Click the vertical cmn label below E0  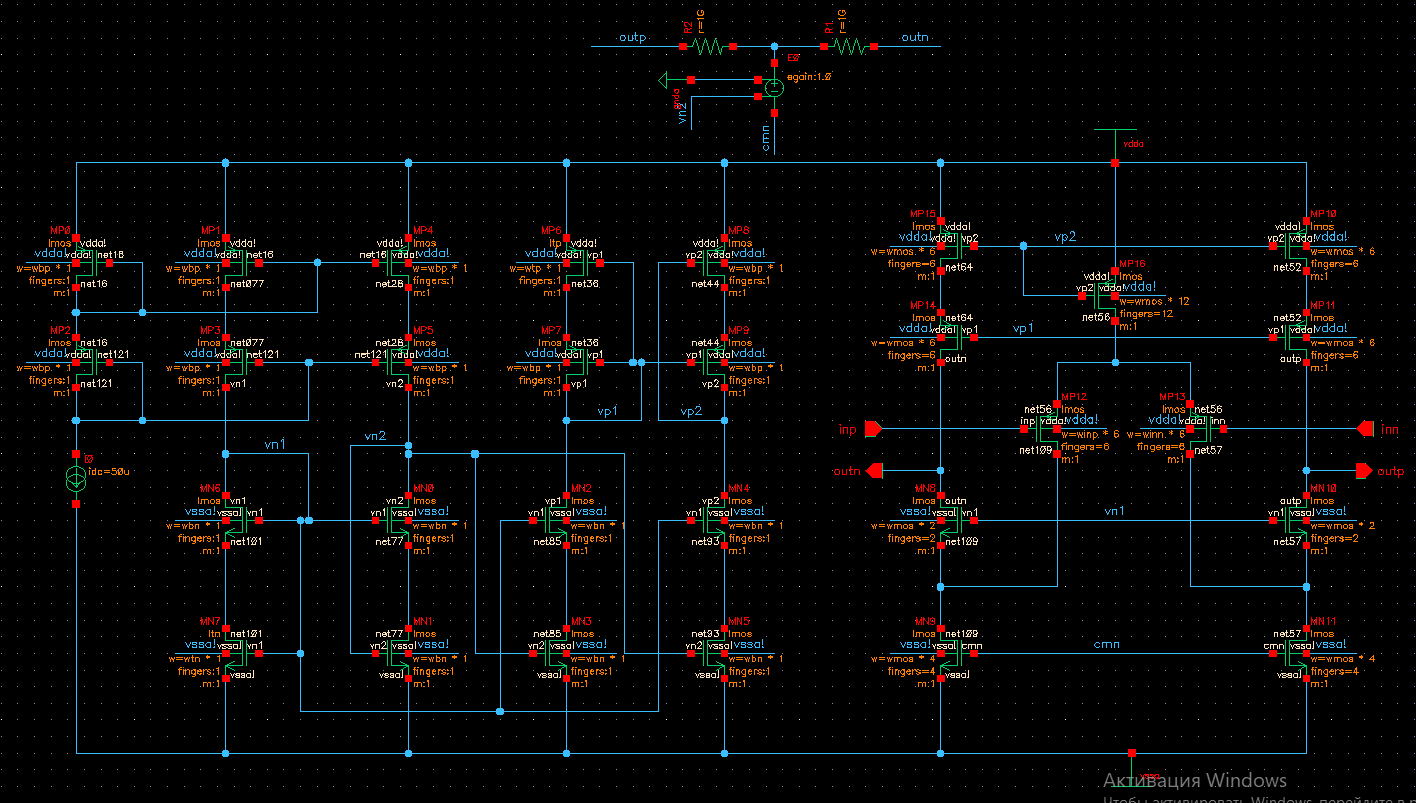pos(766,137)
